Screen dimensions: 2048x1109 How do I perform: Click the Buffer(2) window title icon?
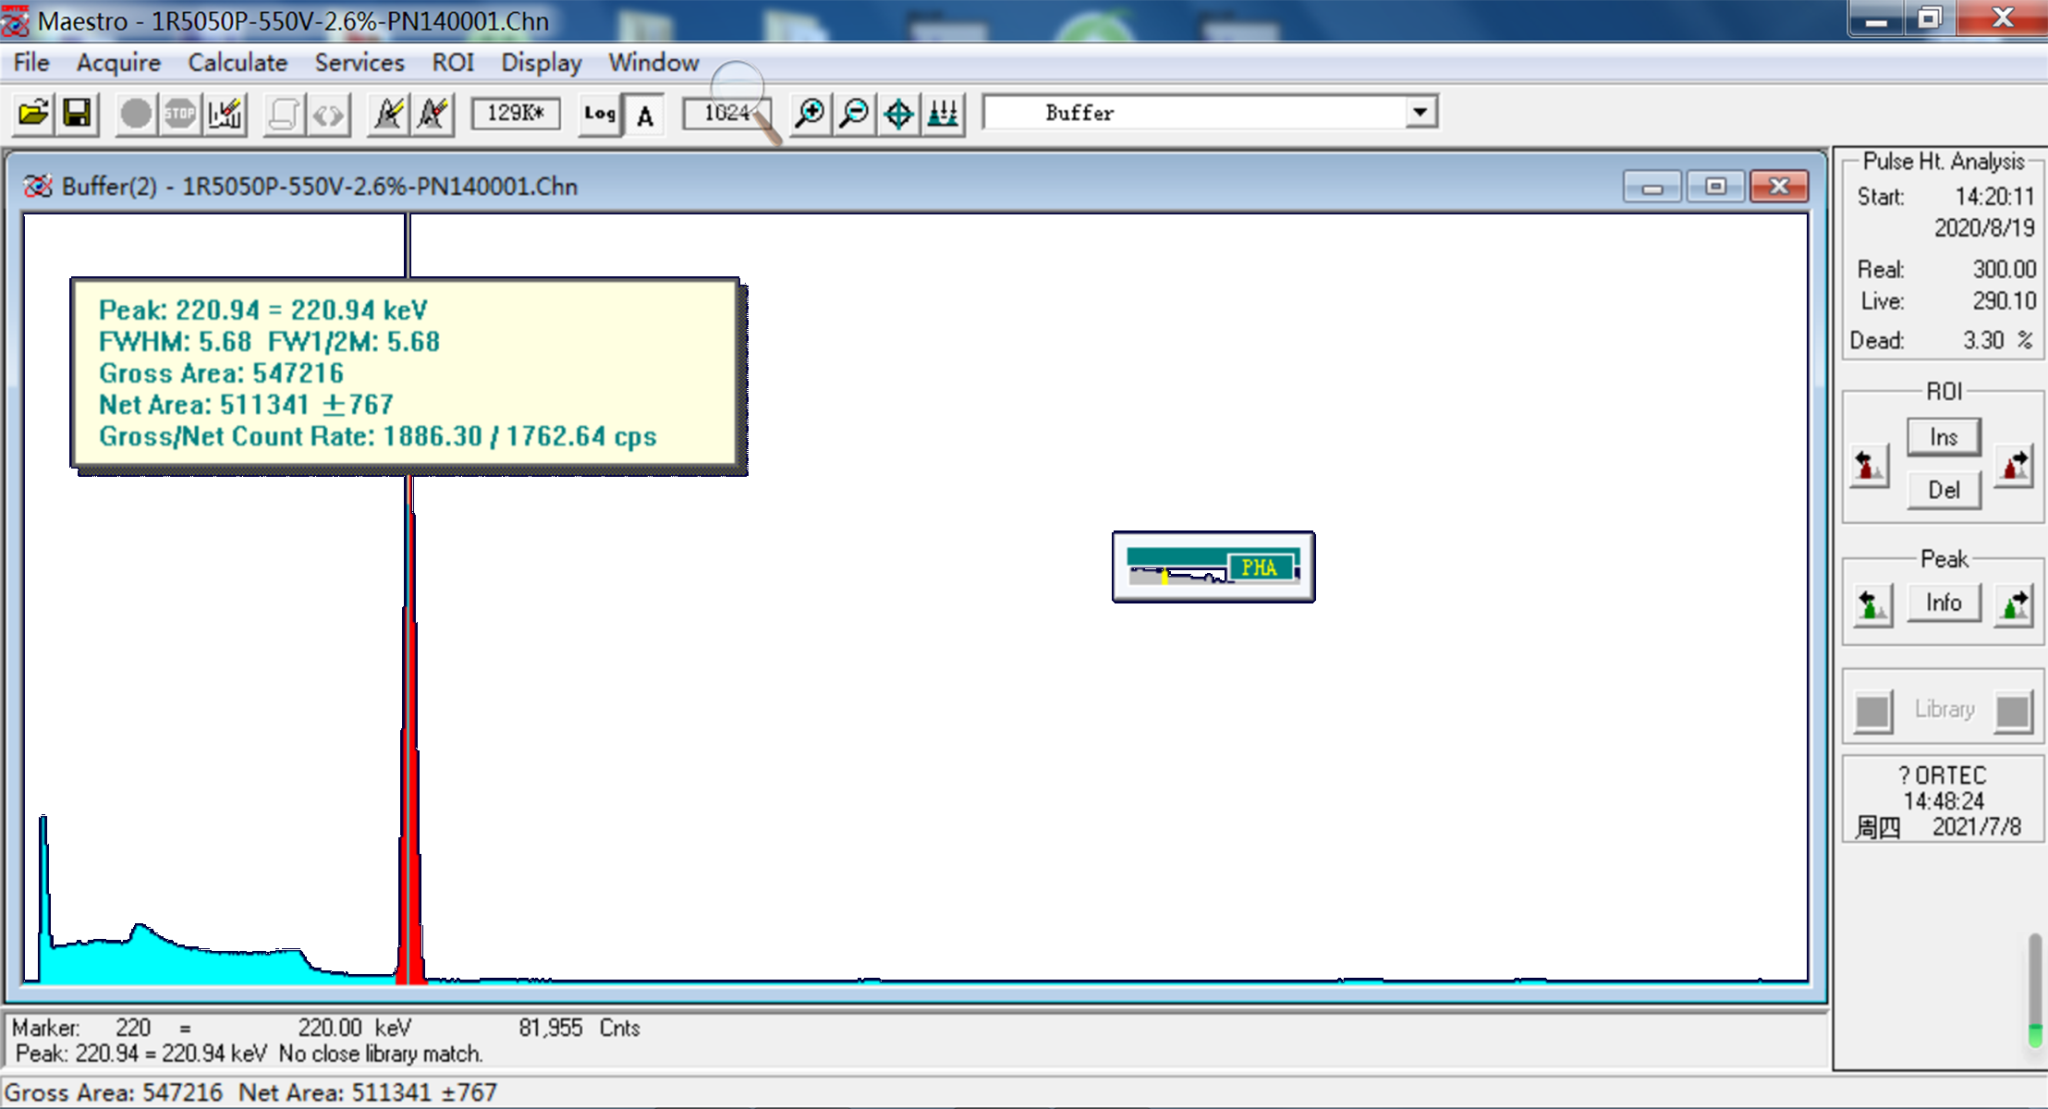point(38,187)
